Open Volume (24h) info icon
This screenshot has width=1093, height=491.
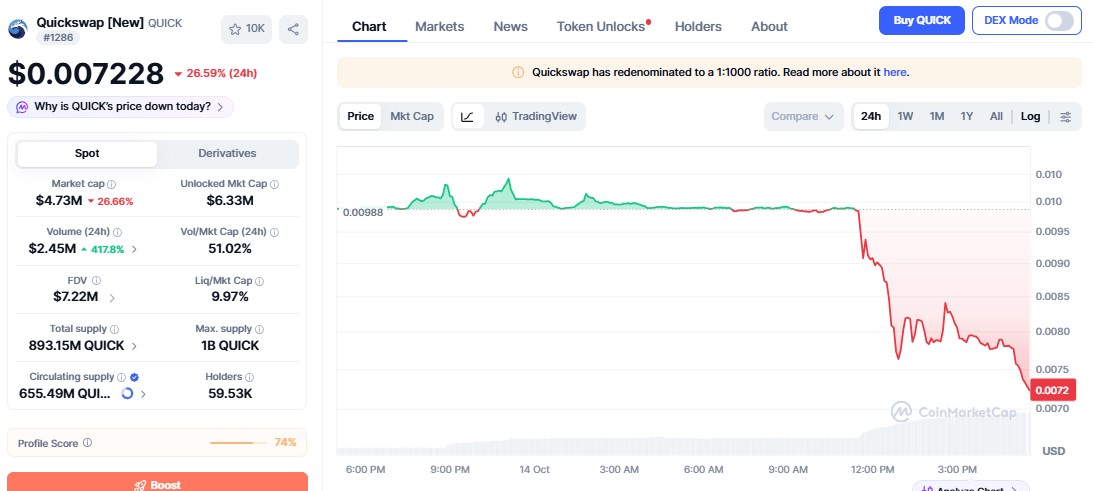[117, 232]
